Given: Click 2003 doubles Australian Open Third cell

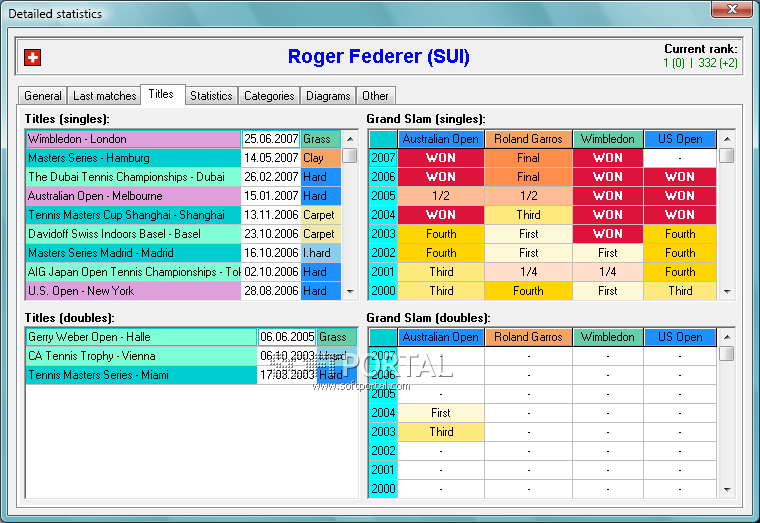Looking at the screenshot, I should [441, 432].
